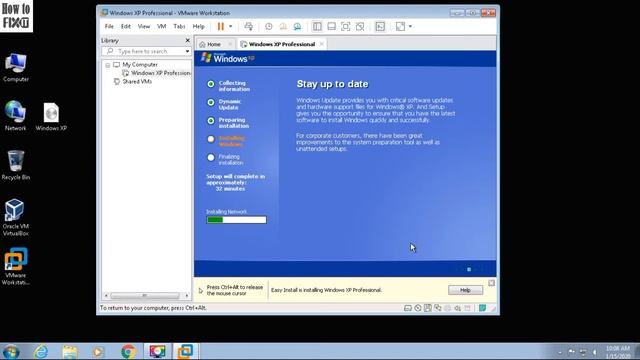640x360 pixels.
Task: Click the VMware Workstation taskbar button
Action: pos(185,351)
